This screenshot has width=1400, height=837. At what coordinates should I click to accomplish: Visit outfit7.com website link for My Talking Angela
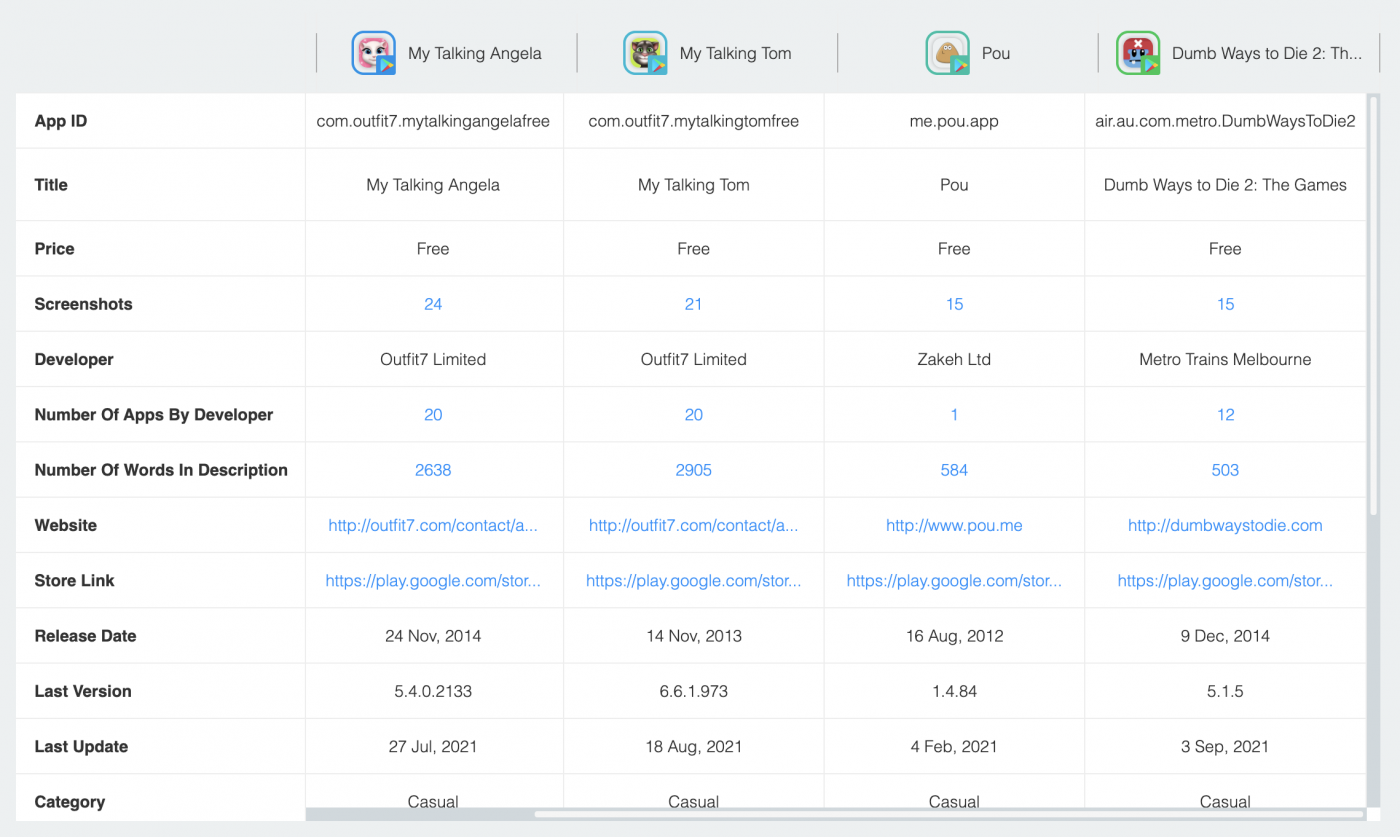coord(433,525)
